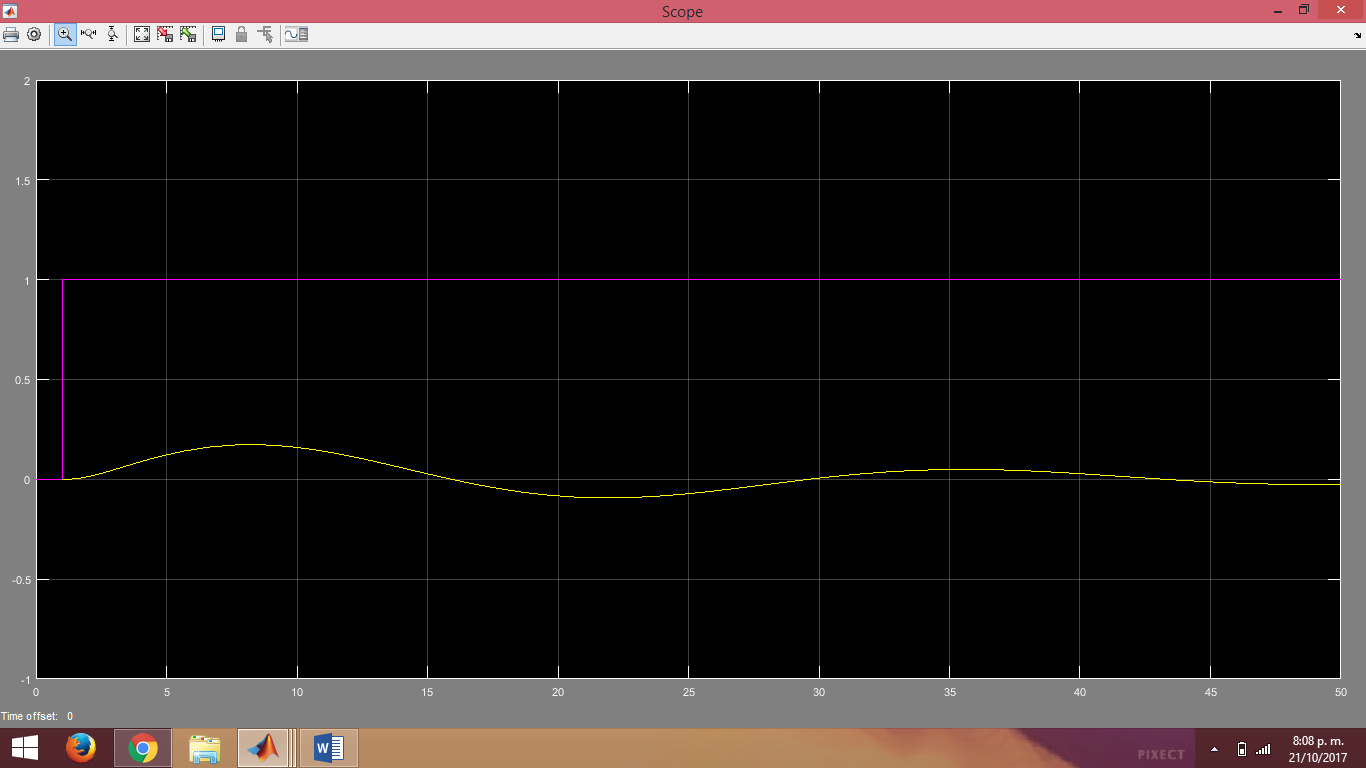Click the taskbar clock showing 8:08 p. m.

click(x=1318, y=749)
